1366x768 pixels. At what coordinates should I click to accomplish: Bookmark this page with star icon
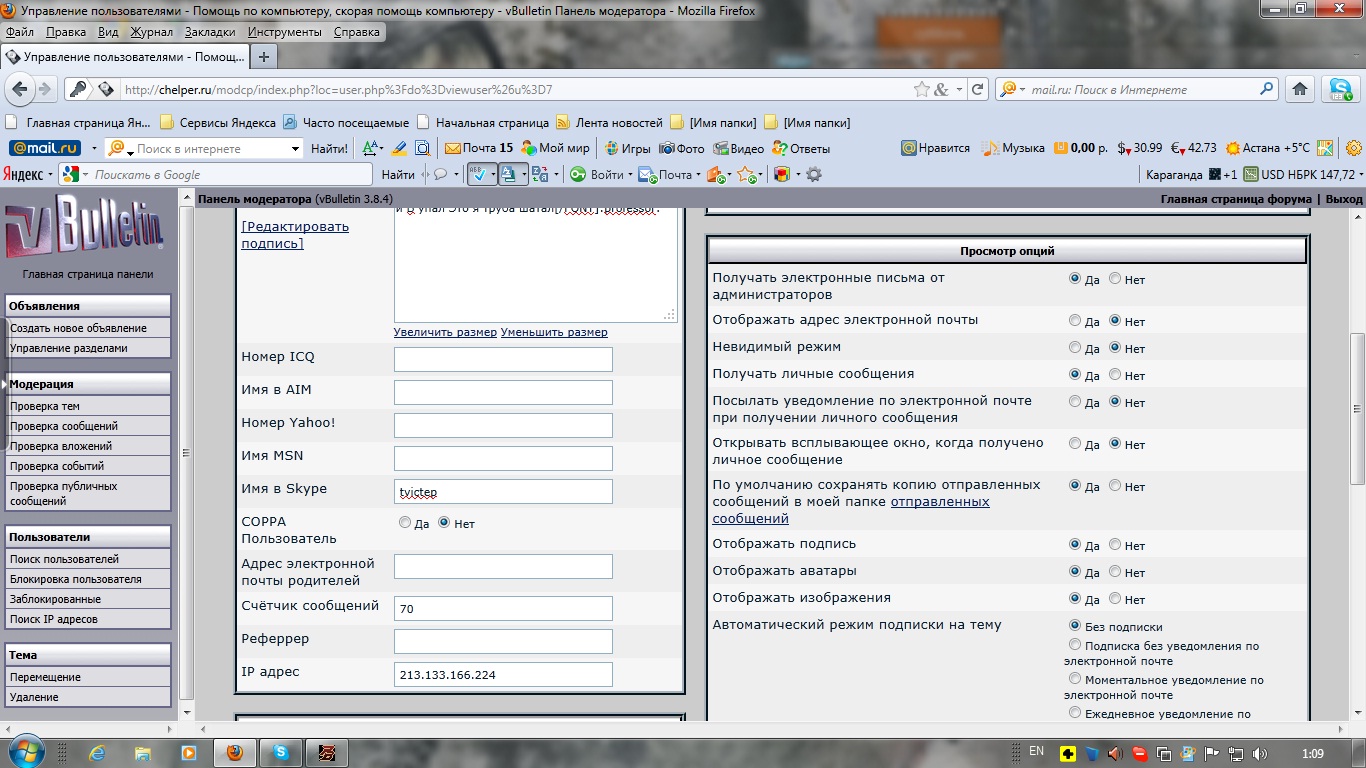coord(921,89)
